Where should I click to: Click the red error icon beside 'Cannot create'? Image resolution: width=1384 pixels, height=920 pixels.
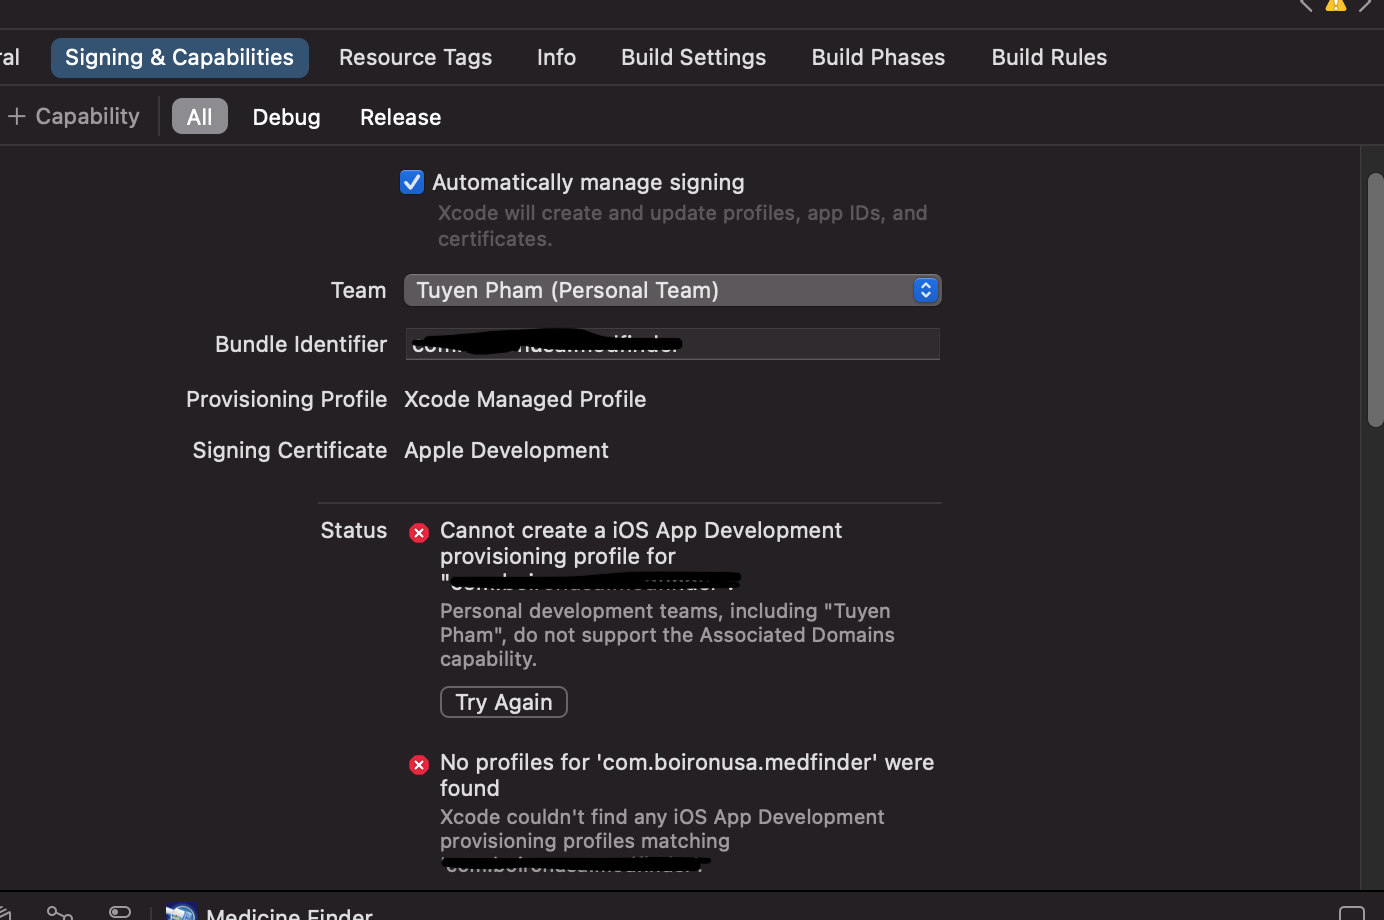419,533
